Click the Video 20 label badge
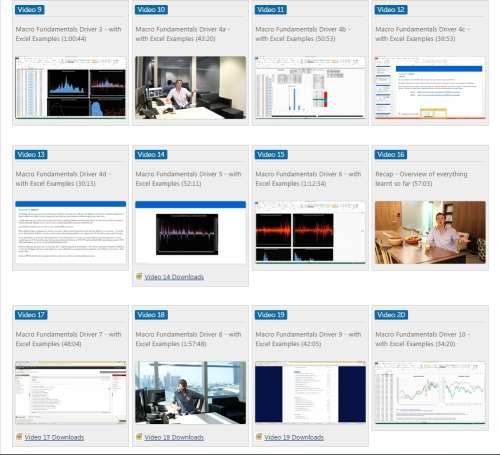 (x=391, y=315)
